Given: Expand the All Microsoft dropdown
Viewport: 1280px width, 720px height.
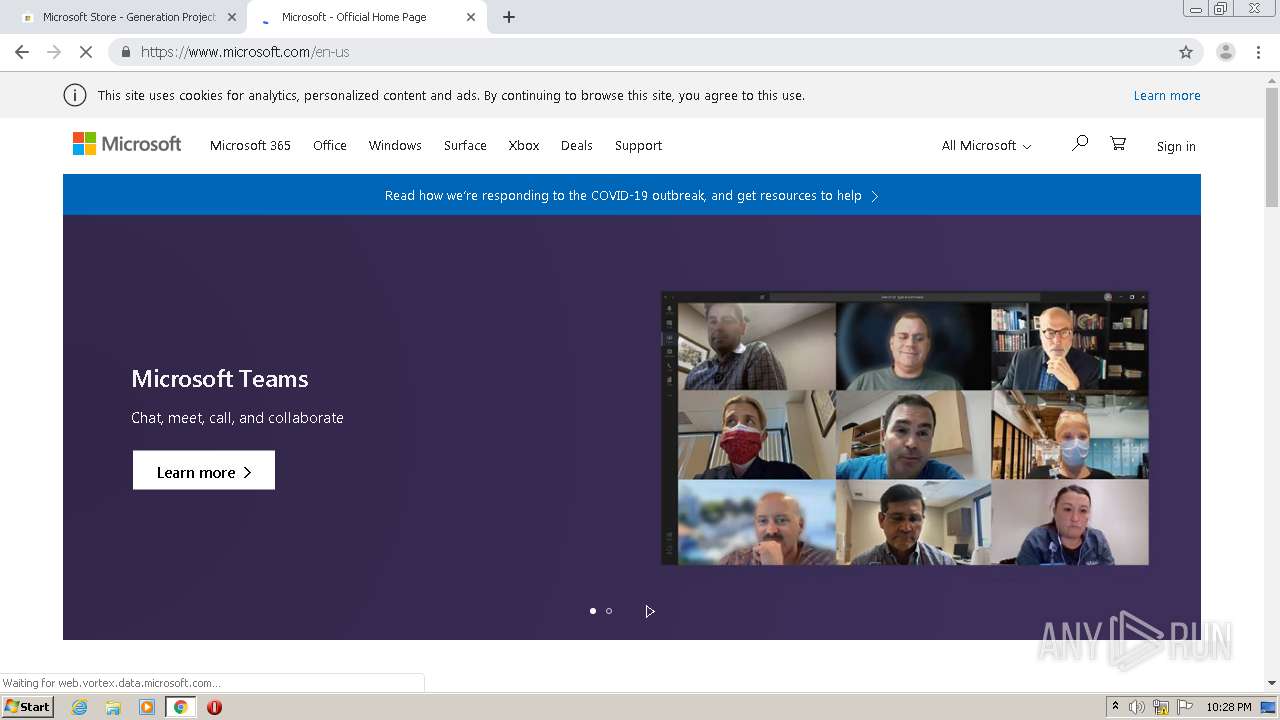Looking at the screenshot, I should 986,145.
